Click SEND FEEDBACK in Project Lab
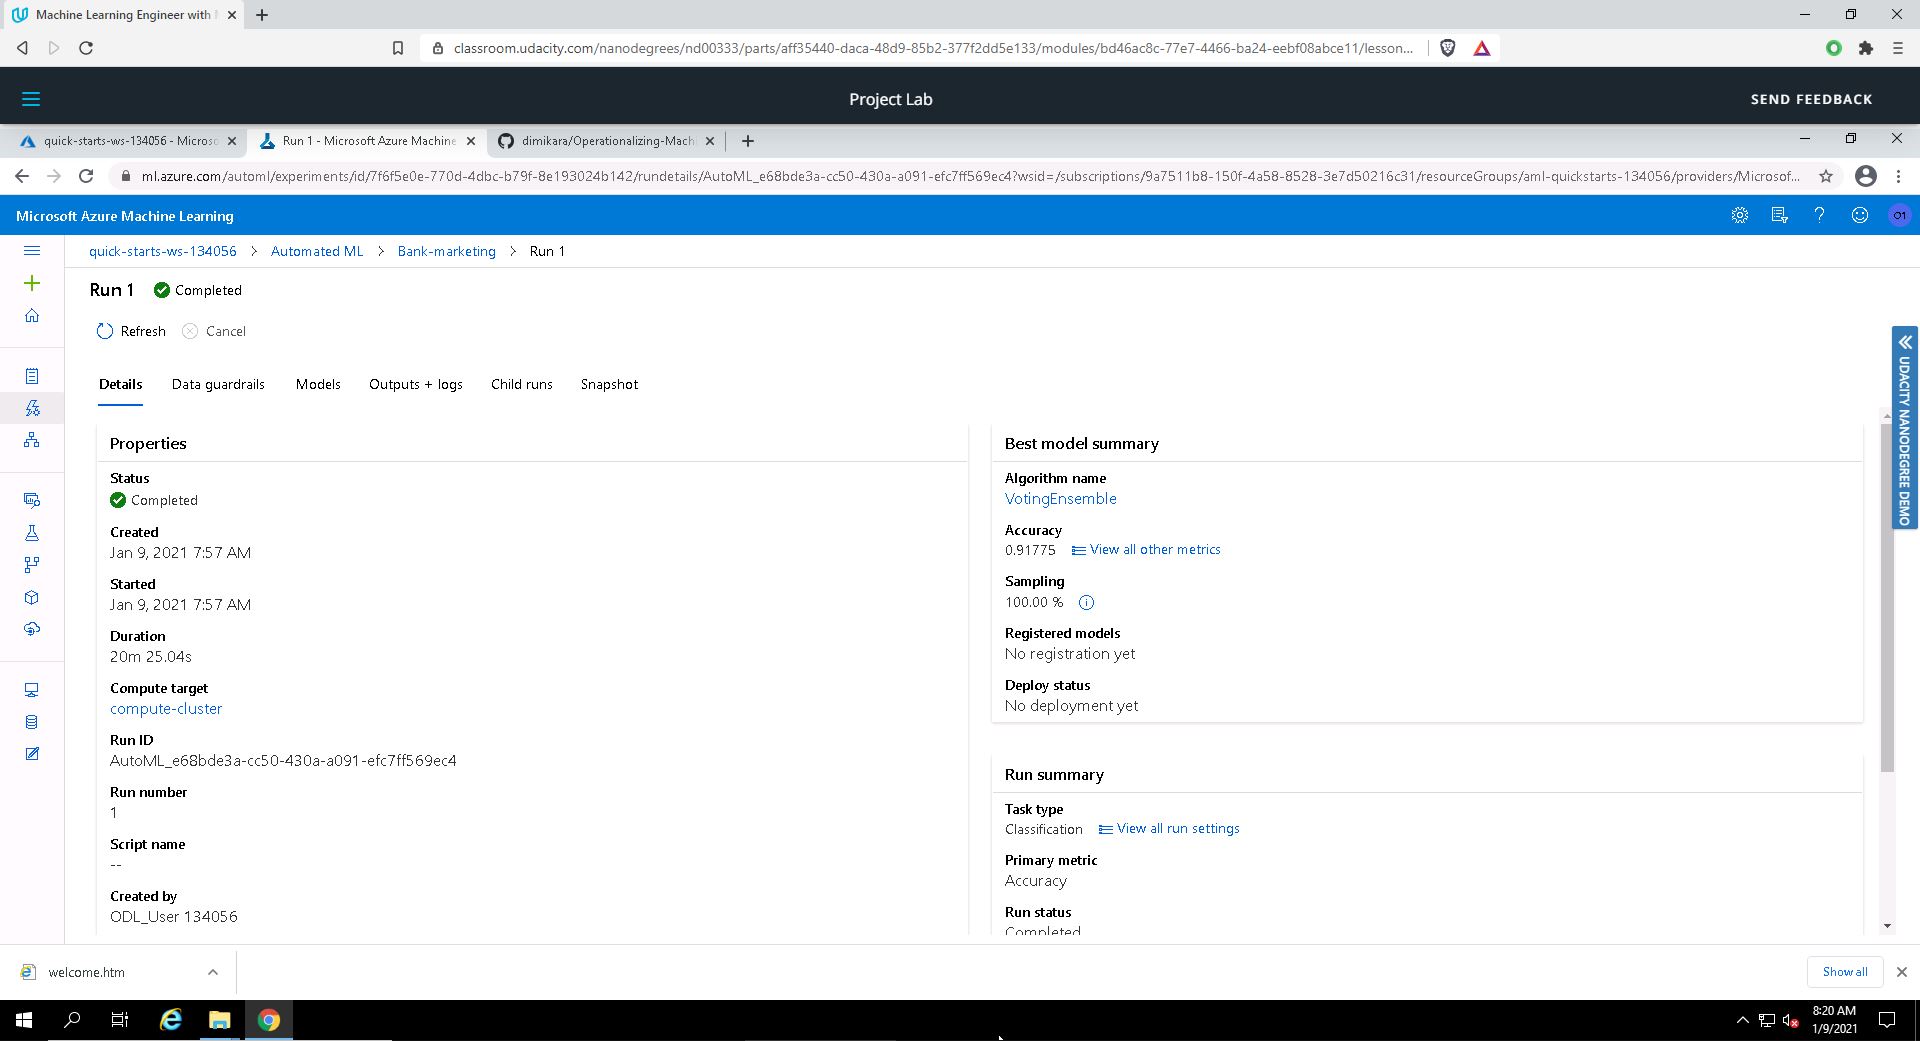1920x1041 pixels. (1811, 99)
